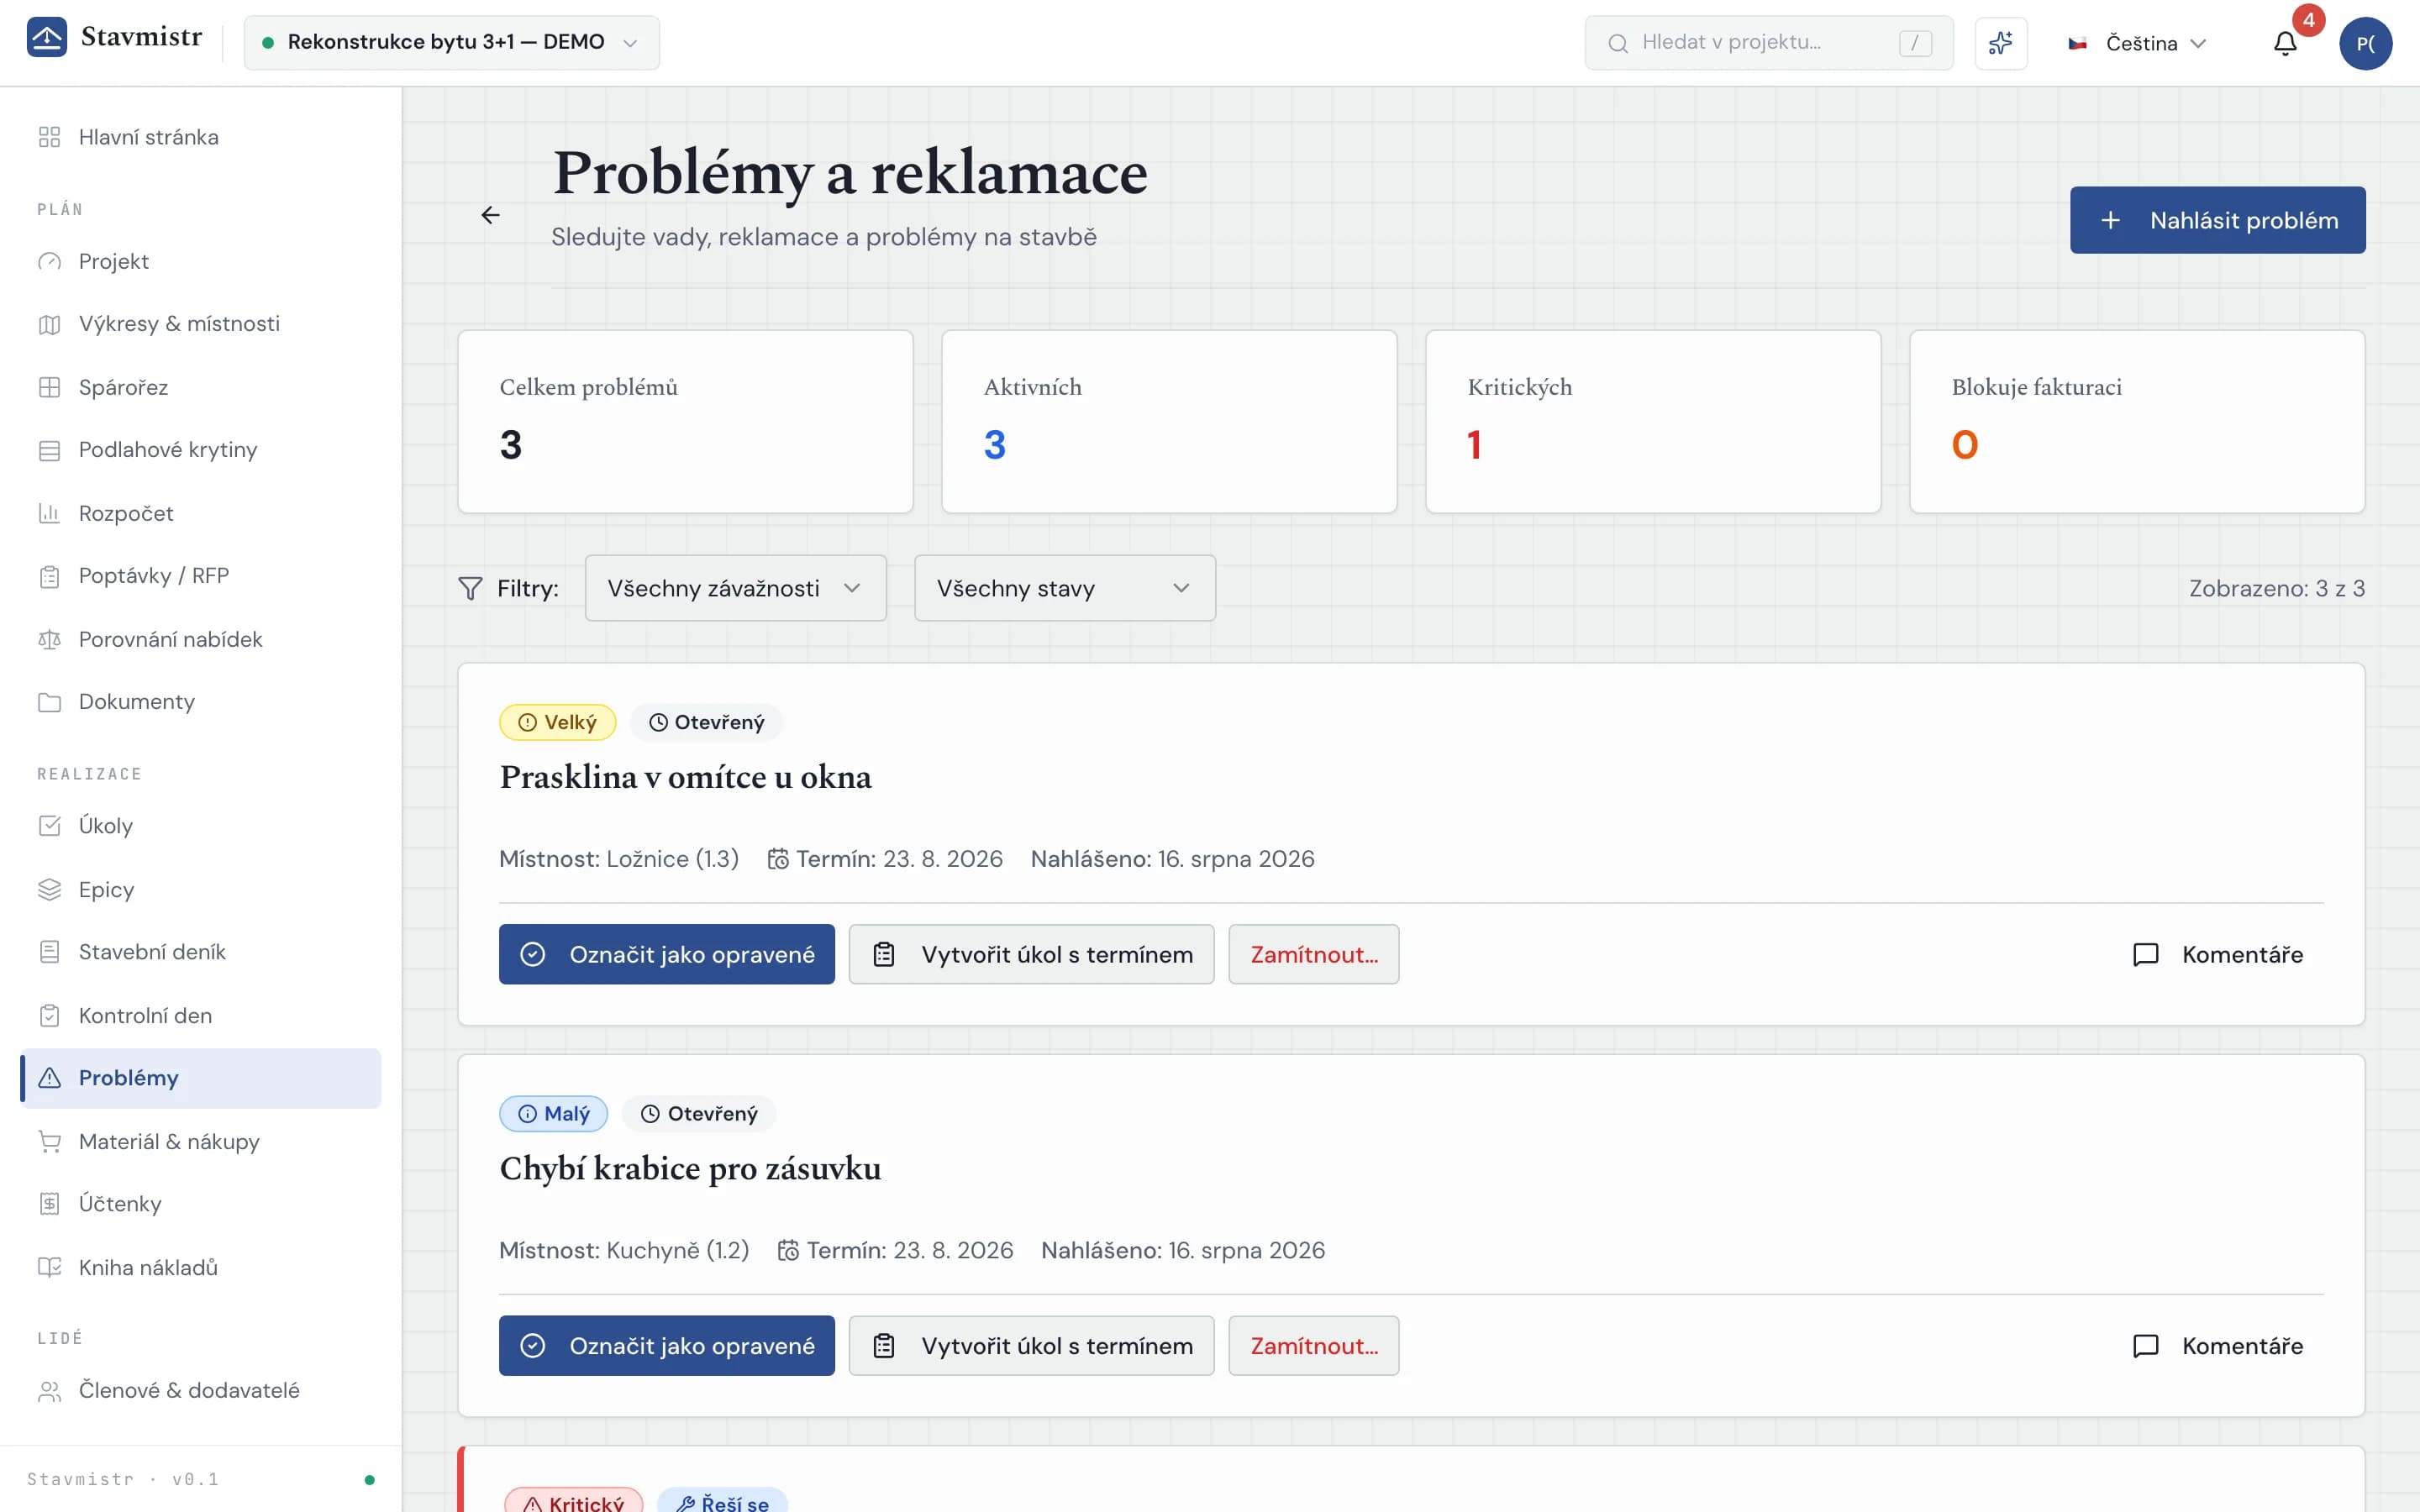This screenshot has width=2420, height=1512.
Task: Reject the Chybí krabice pro zásuvku issue
Action: 1313,1345
